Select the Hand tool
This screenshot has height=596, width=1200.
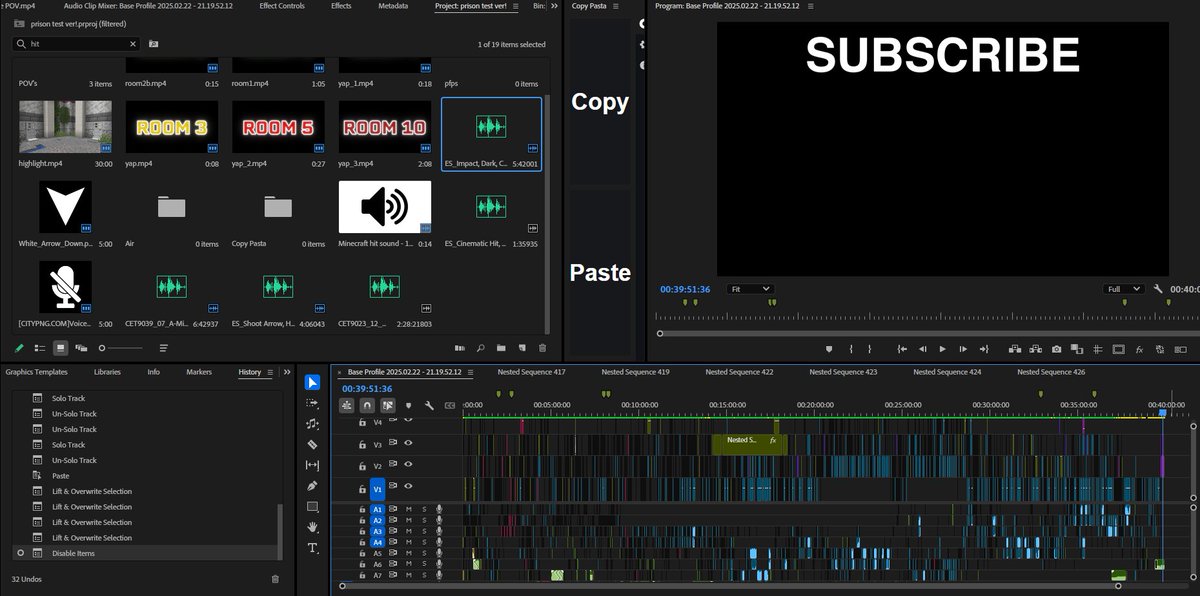click(313, 527)
